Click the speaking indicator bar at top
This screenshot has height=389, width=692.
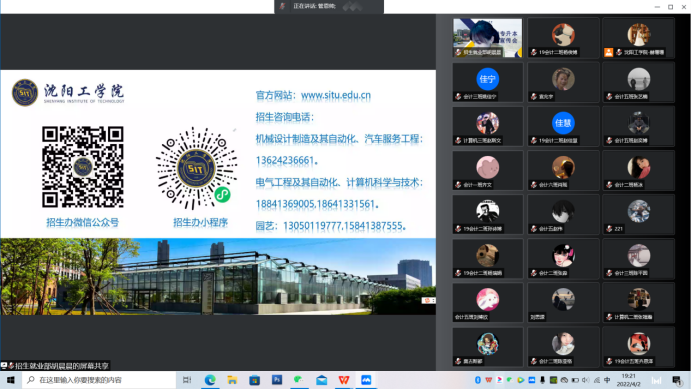pos(329,6)
